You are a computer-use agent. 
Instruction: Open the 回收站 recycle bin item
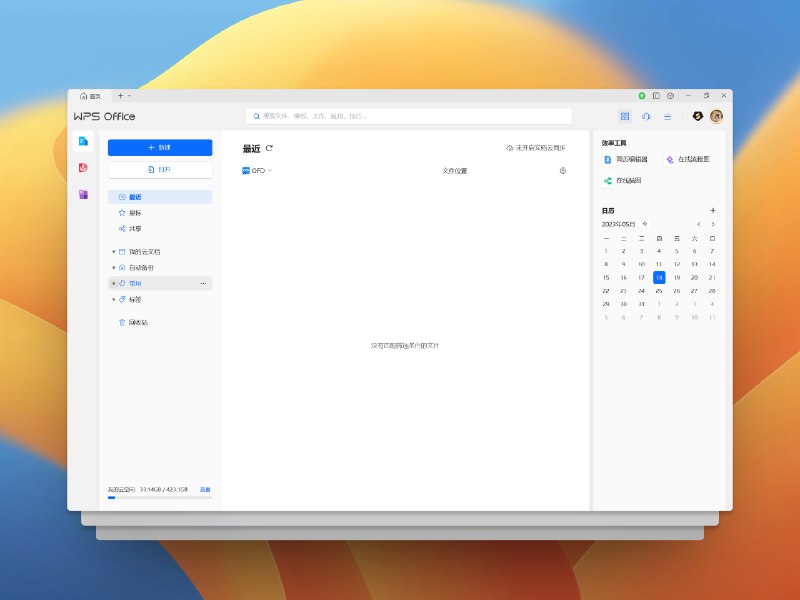[137, 322]
